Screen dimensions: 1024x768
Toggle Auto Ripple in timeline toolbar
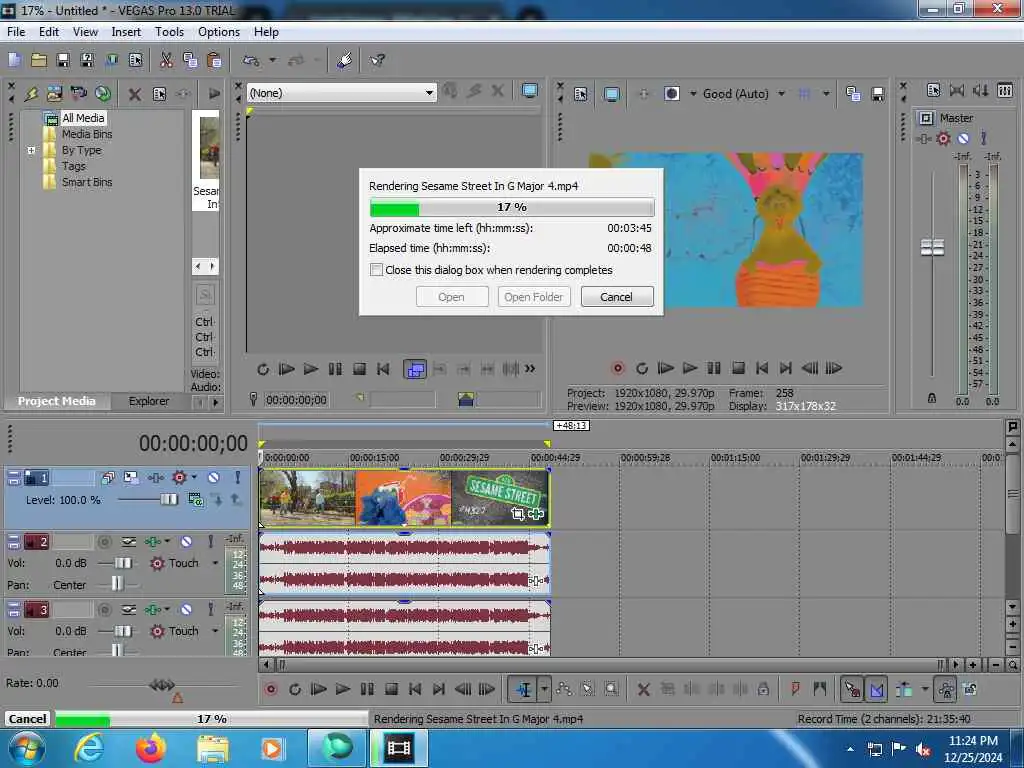tap(904, 689)
